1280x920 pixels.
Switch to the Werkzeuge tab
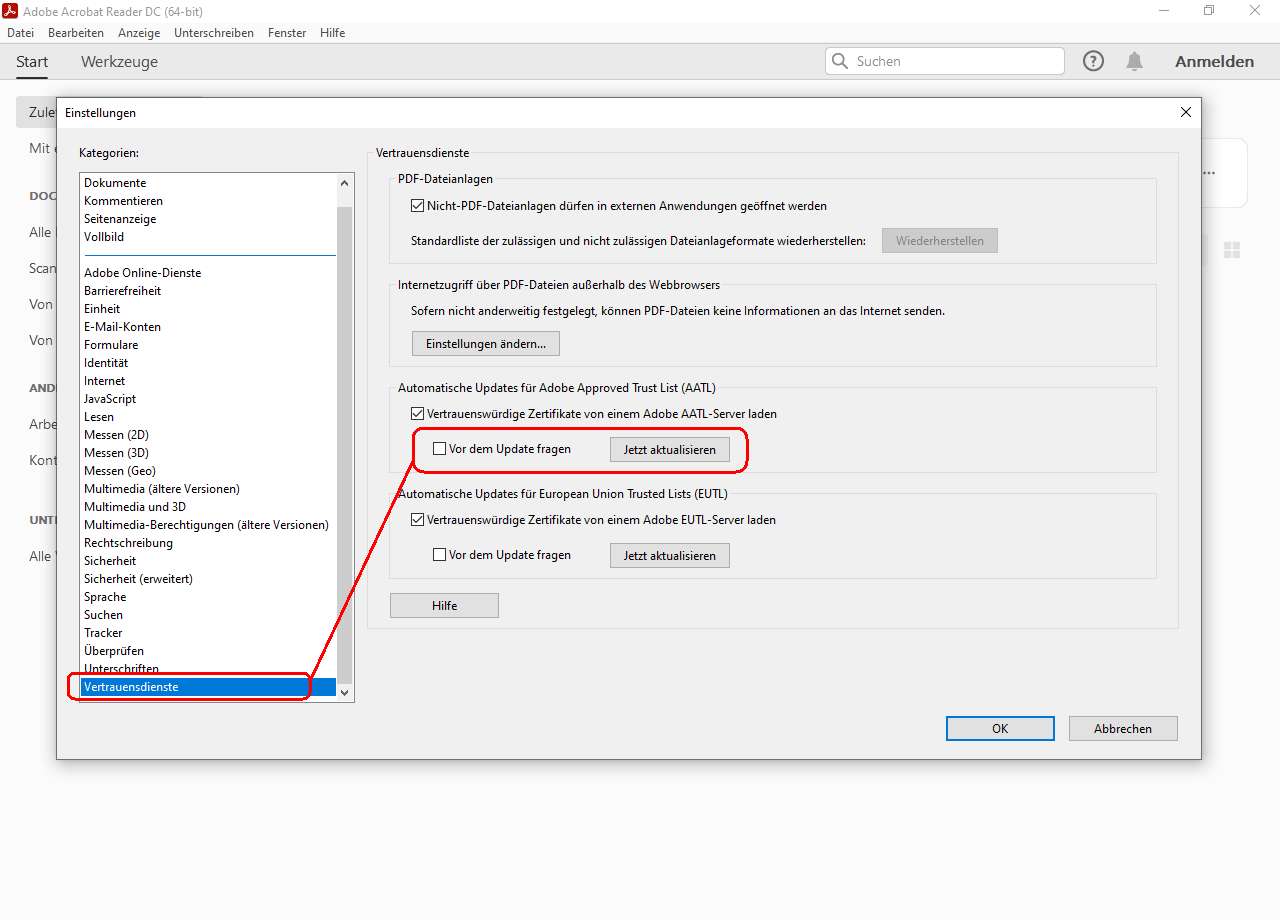[119, 62]
